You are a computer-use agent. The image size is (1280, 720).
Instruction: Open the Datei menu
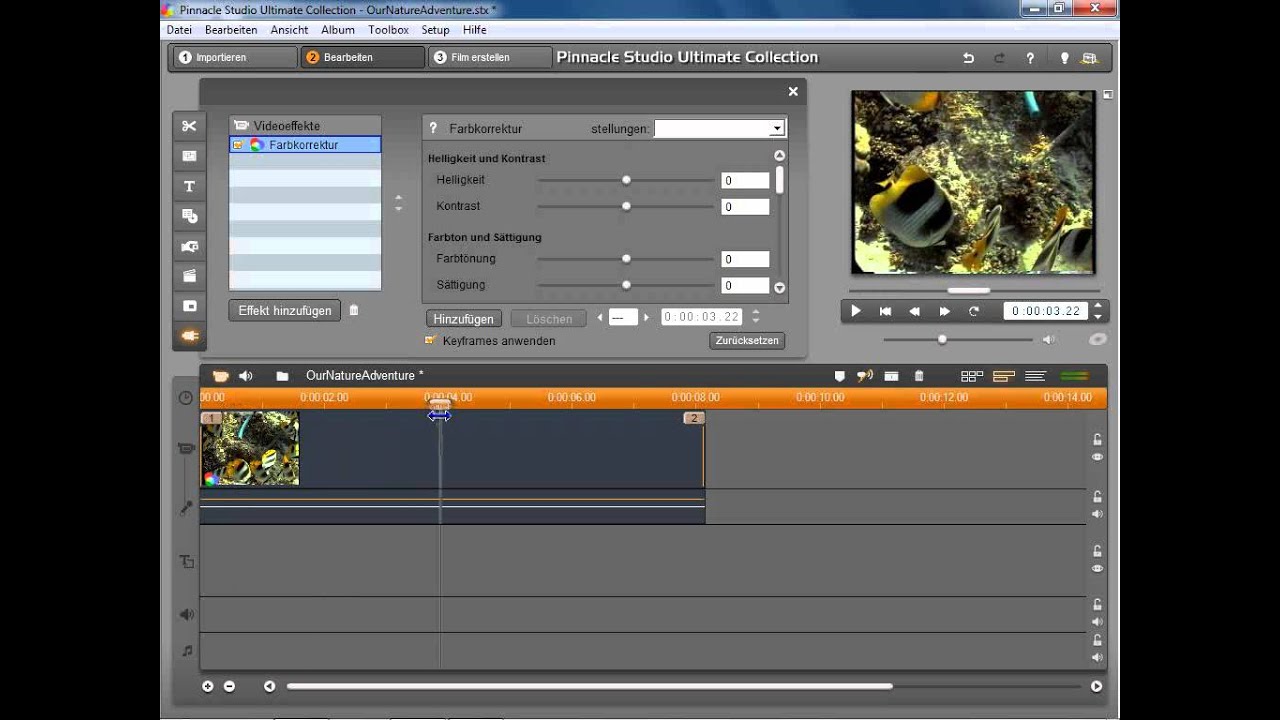tap(179, 30)
